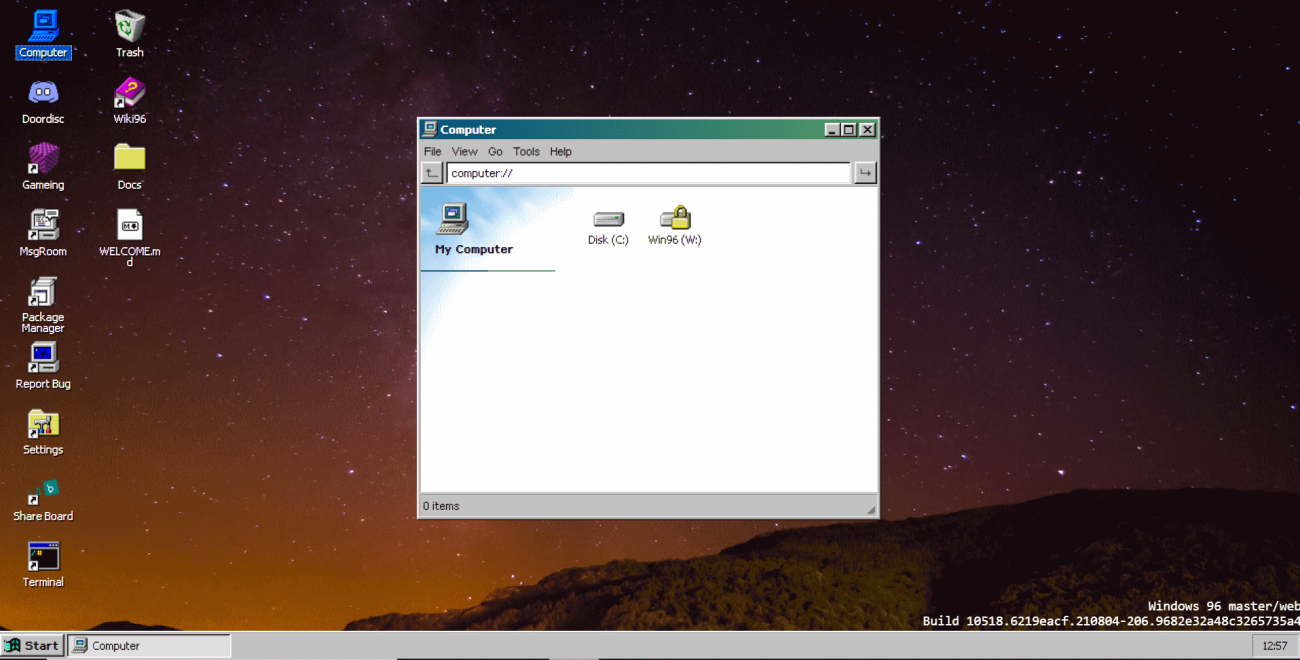The width and height of the screenshot is (1300, 660).
Task: Click the up-directory arrow button
Action: [432, 173]
